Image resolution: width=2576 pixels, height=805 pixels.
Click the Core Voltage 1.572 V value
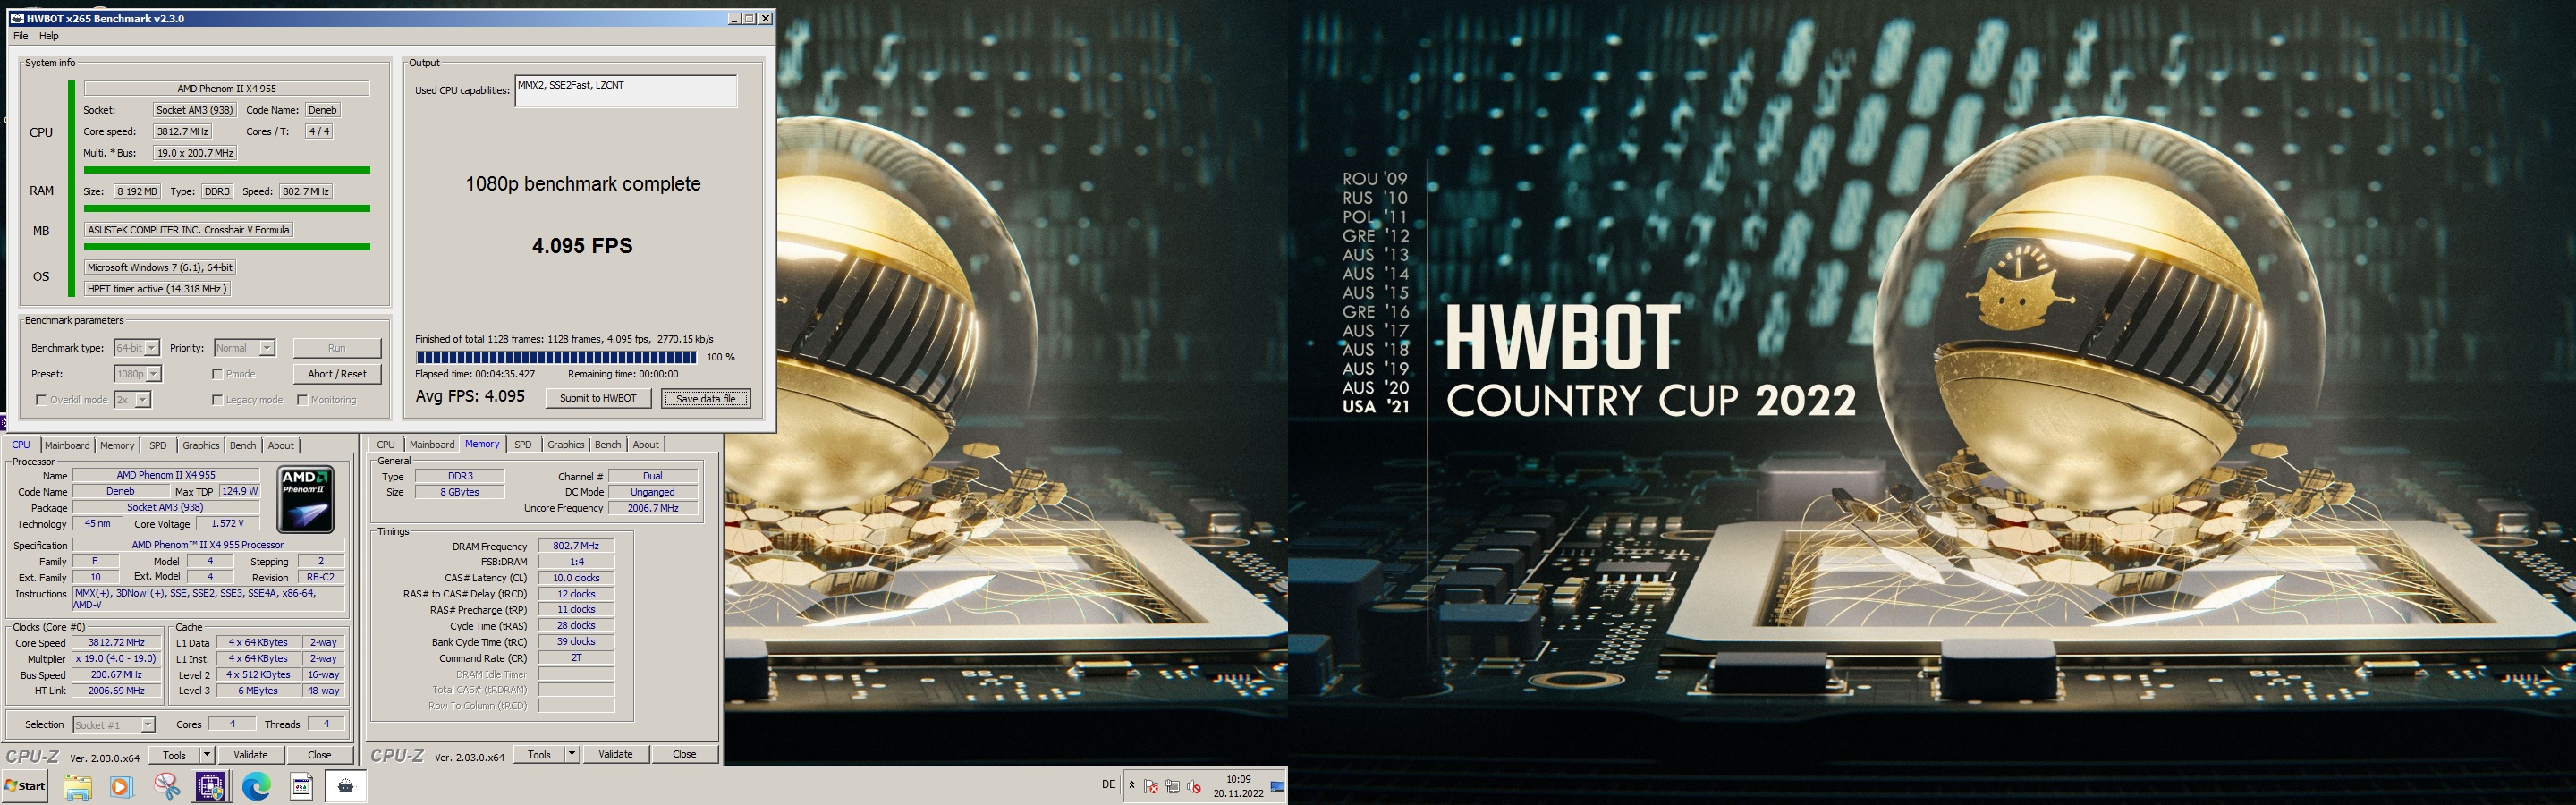point(227,524)
